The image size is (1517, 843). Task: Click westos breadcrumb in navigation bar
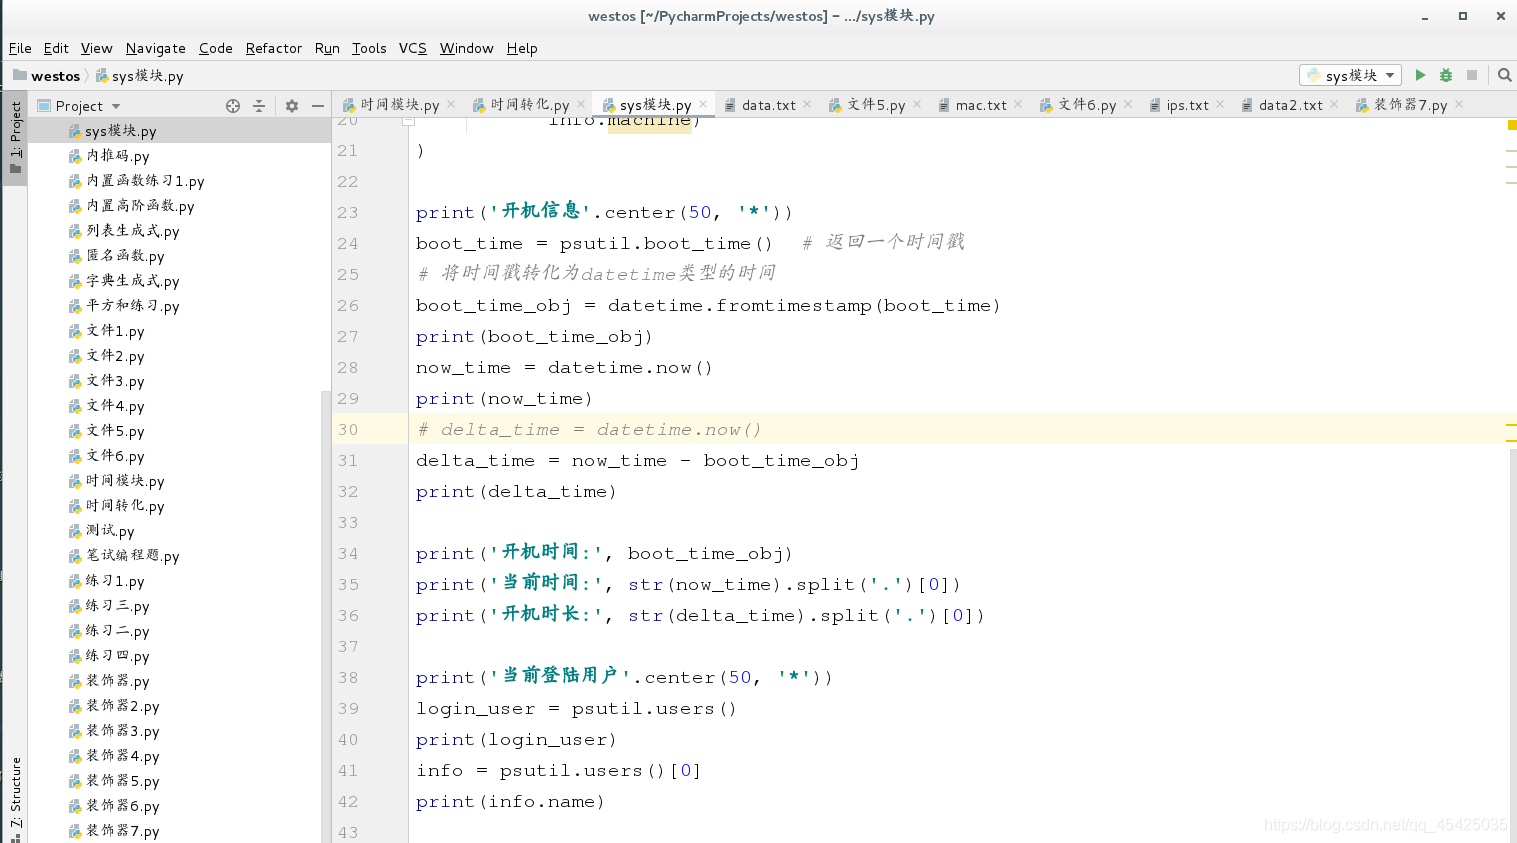pos(47,76)
